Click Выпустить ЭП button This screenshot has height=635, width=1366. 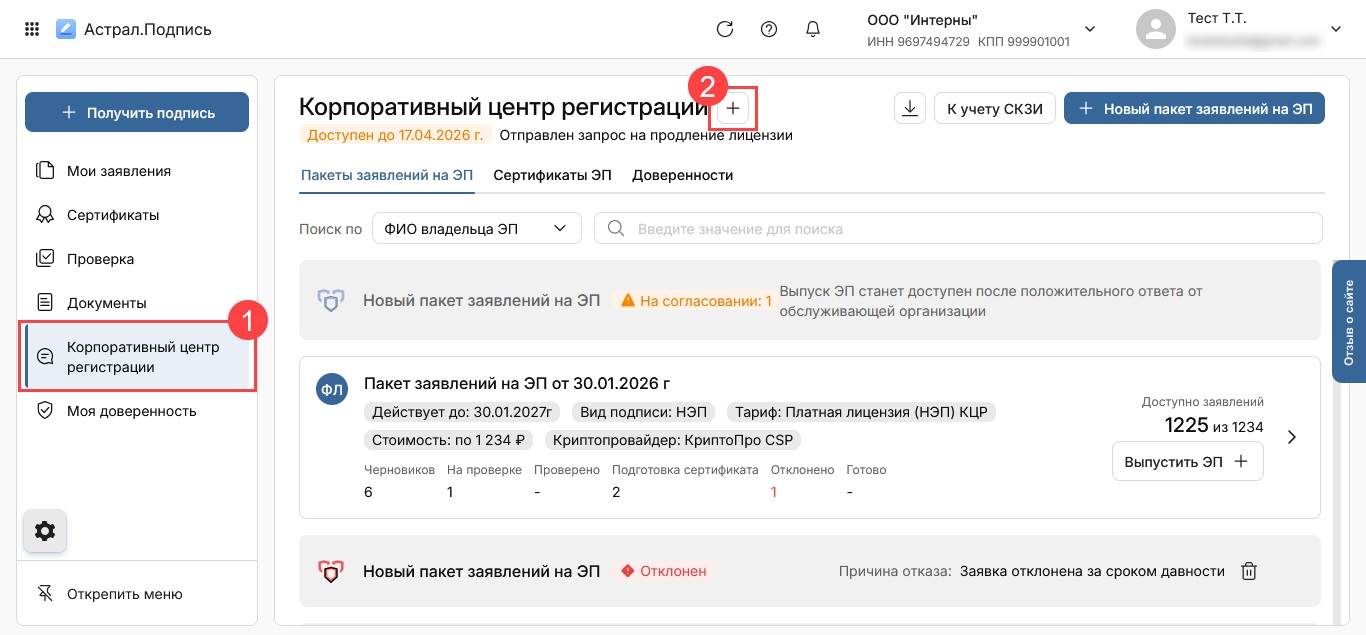pyautogui.click(x=1187, y=462)
